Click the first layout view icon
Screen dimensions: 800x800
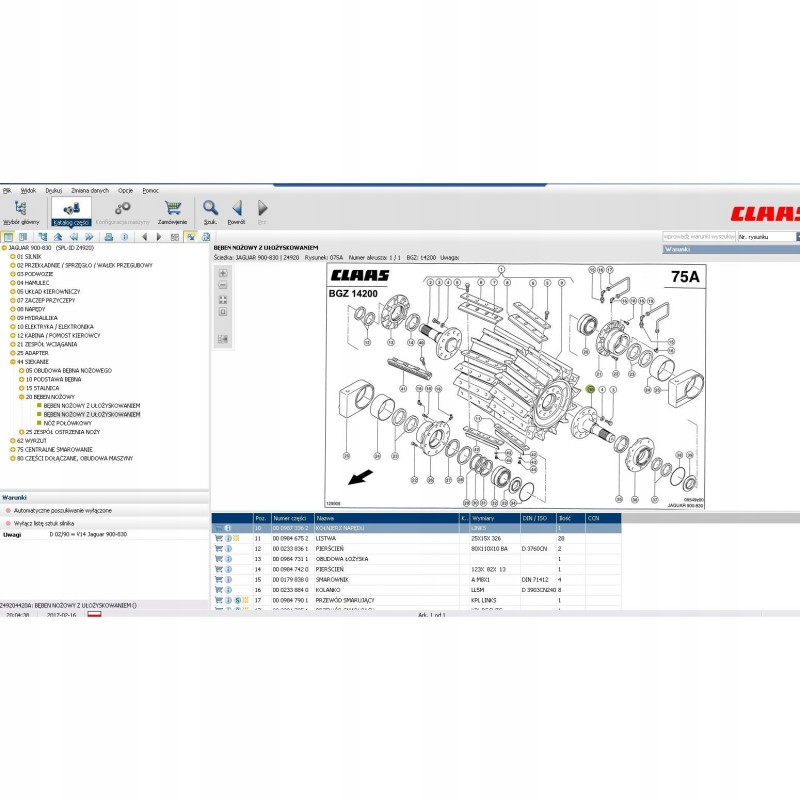[8, 237]
